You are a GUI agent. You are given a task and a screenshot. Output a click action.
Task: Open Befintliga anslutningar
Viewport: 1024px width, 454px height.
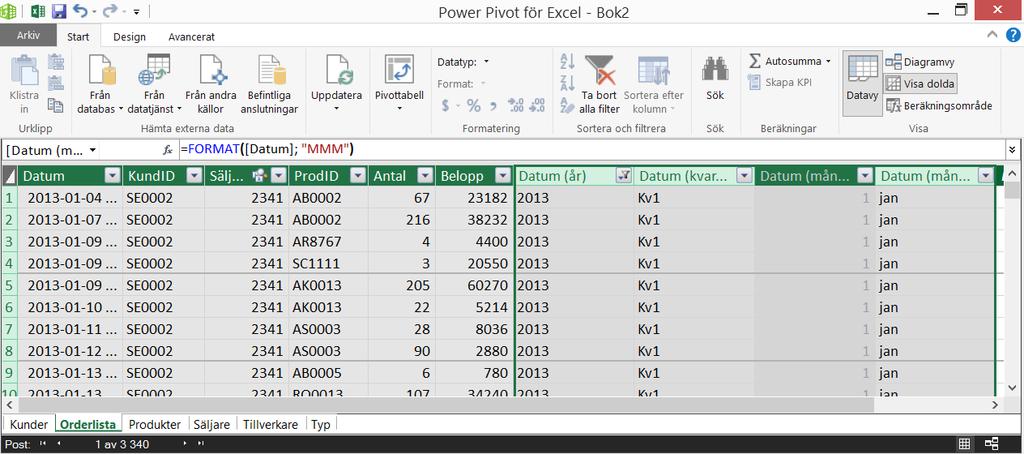(x=269, y=85)
